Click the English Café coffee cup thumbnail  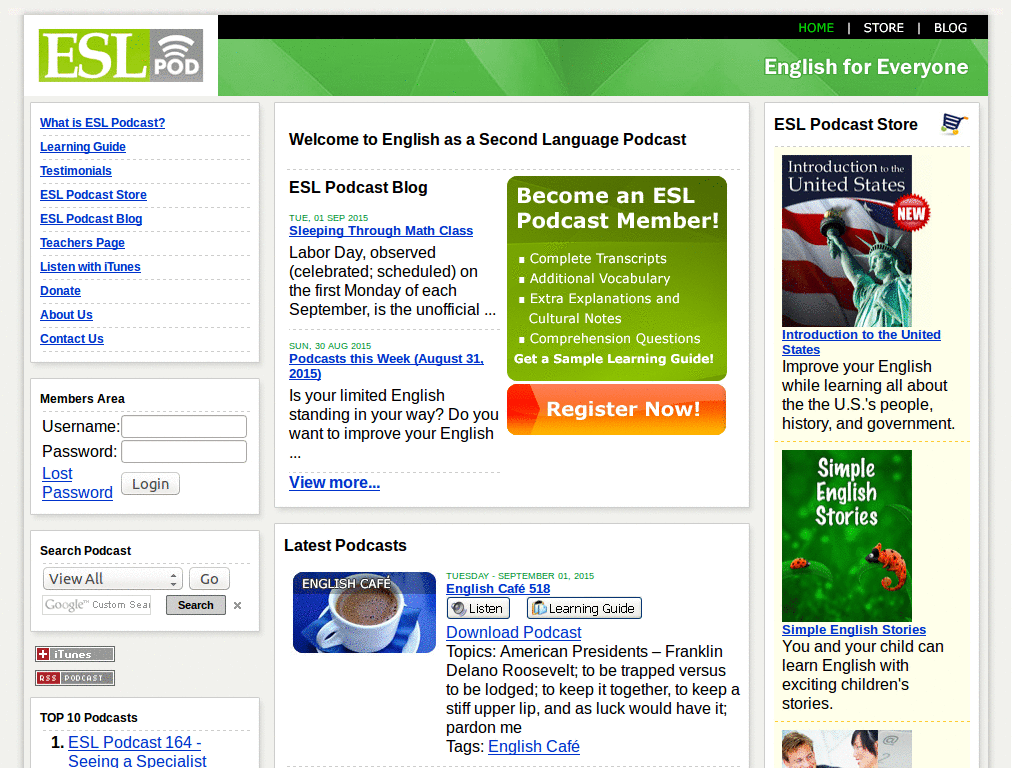[x=364, y=613]
